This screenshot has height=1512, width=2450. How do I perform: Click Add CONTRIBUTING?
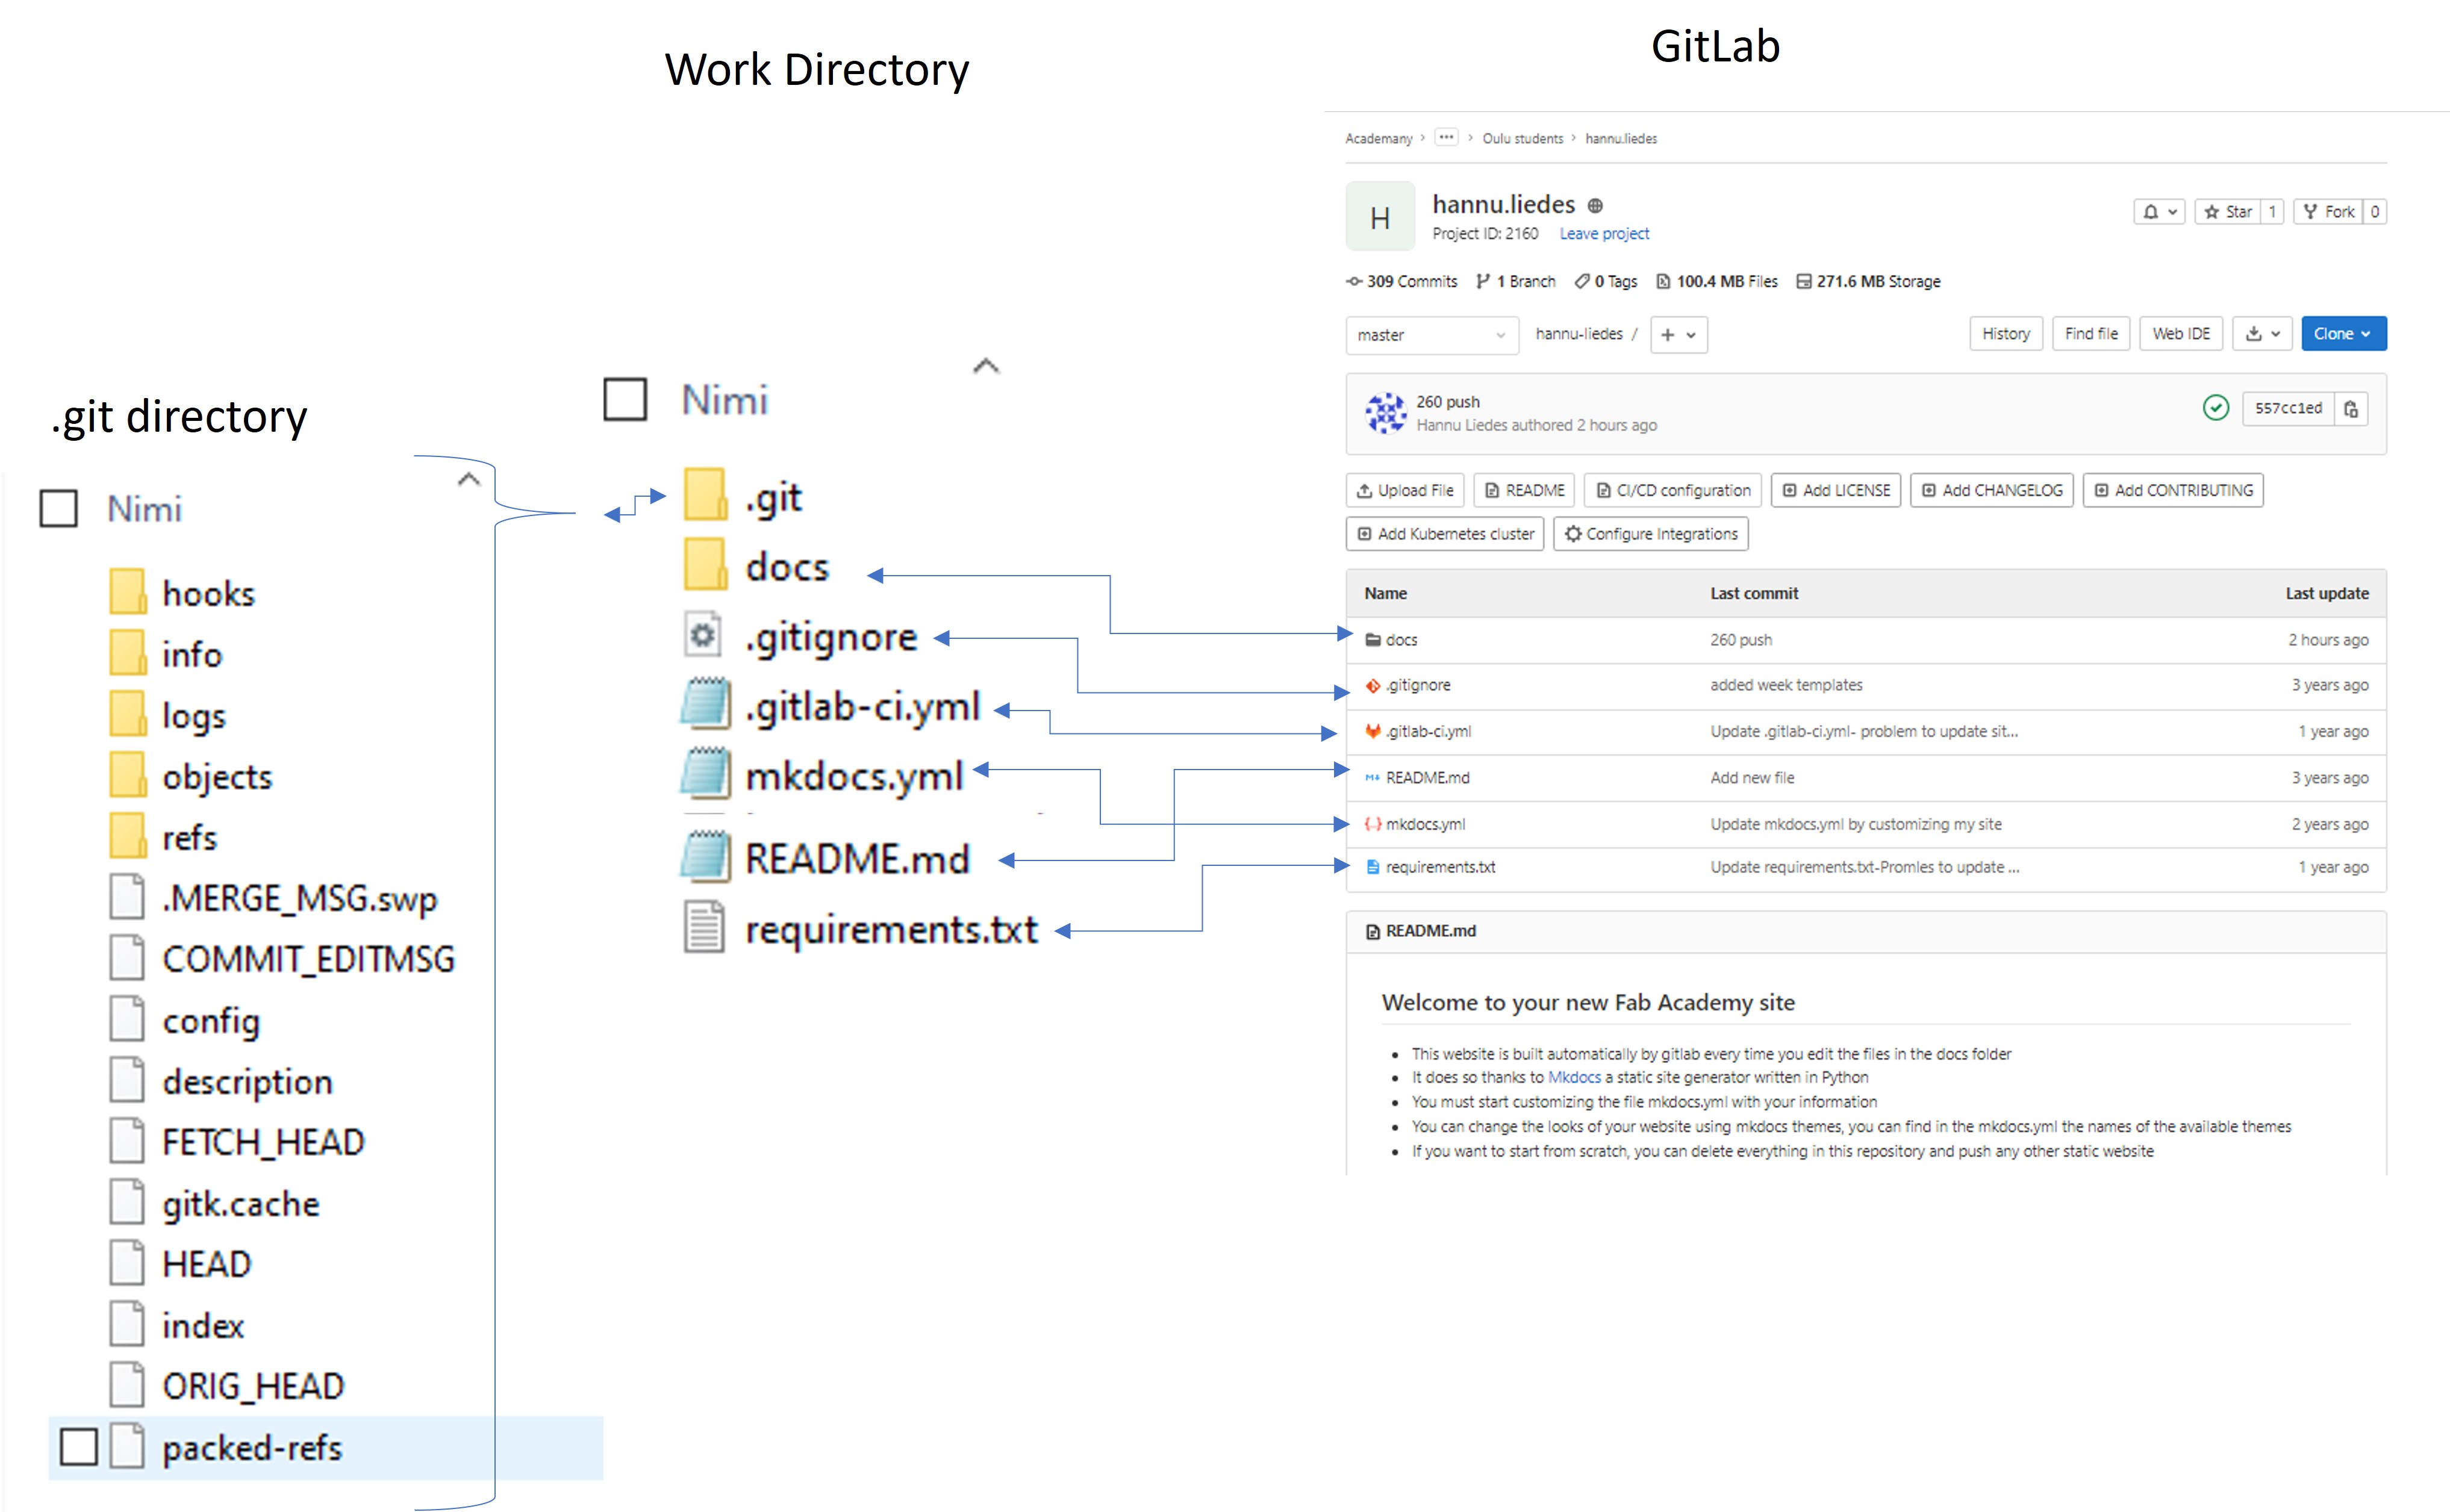(2173, 490)
